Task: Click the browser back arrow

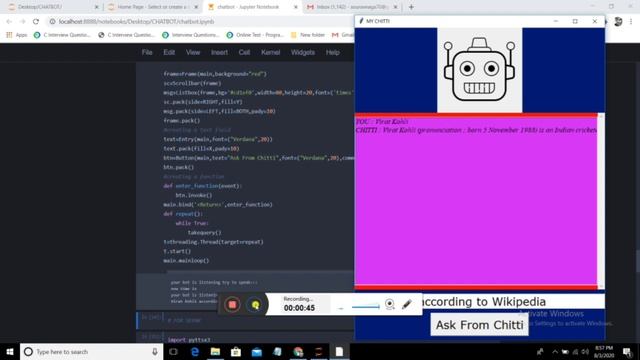Action: point(9,21)
